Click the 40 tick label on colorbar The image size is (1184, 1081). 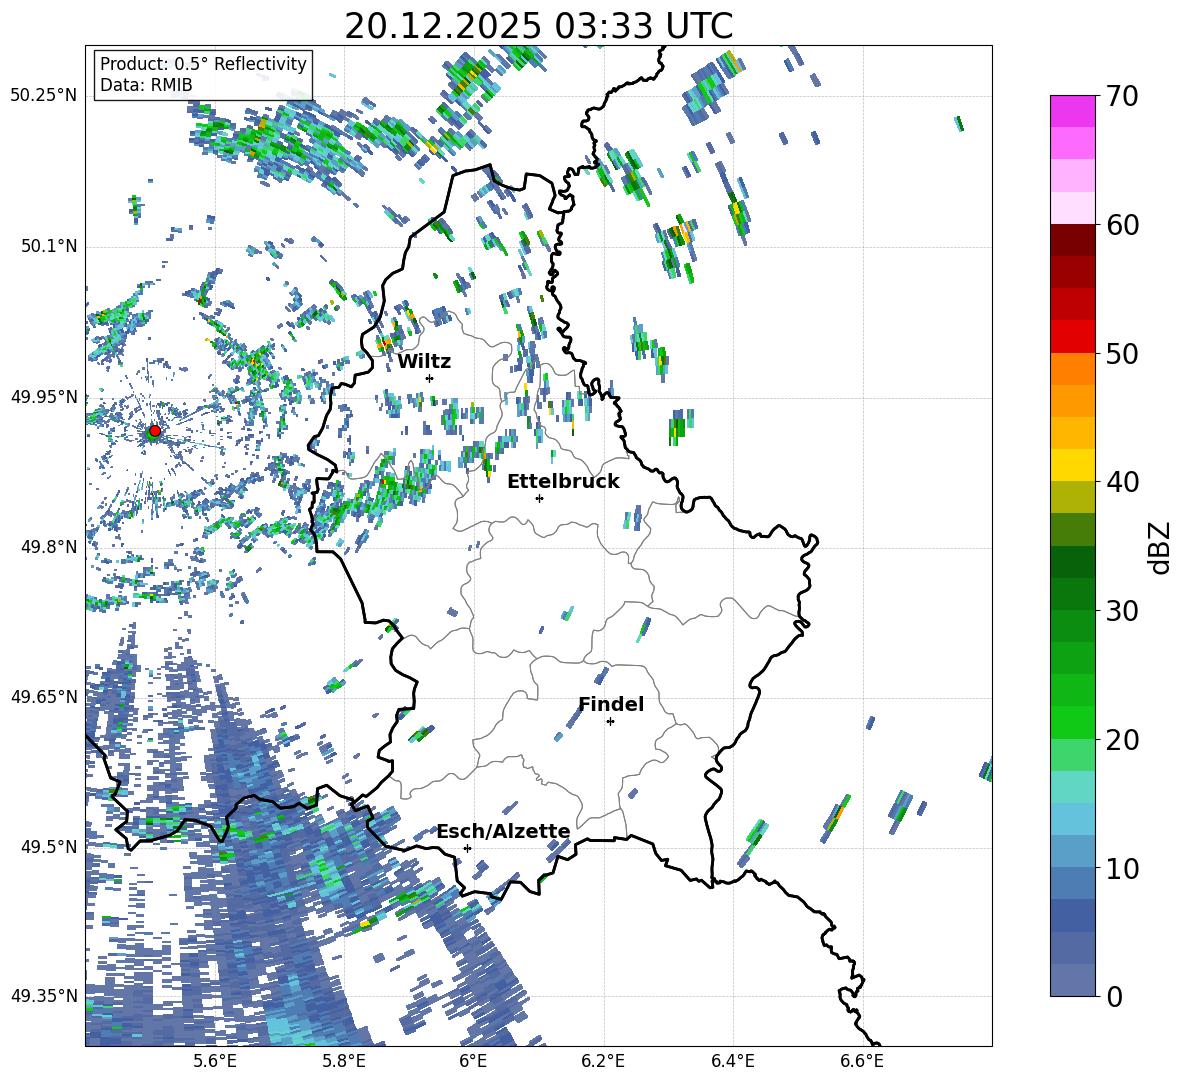pyautogui.click(x=1121, y=482)
